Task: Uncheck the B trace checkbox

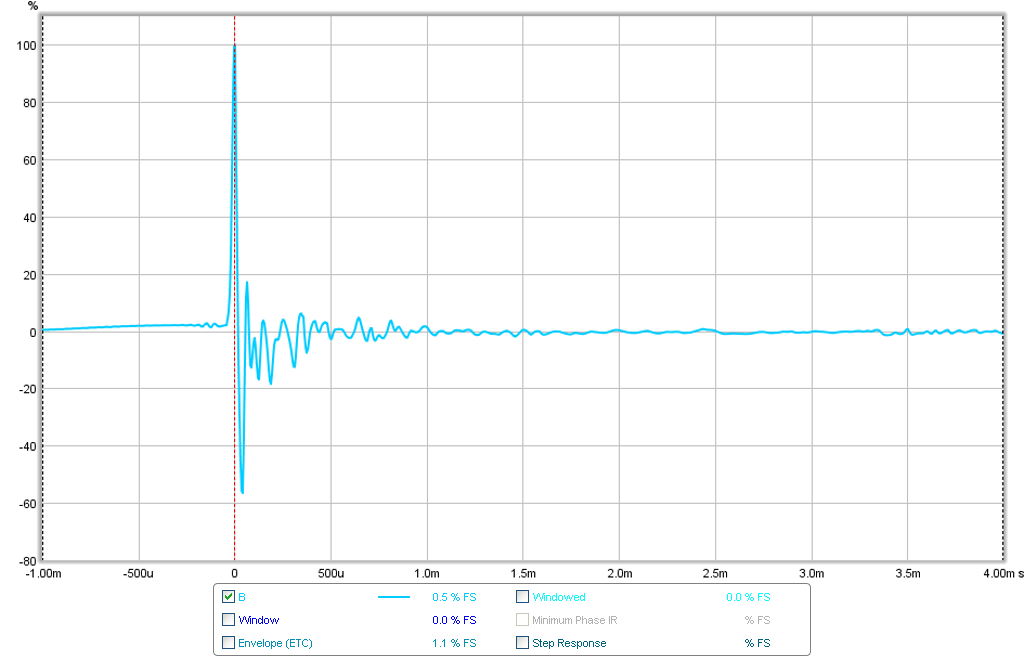Action: tap(228, 596)
